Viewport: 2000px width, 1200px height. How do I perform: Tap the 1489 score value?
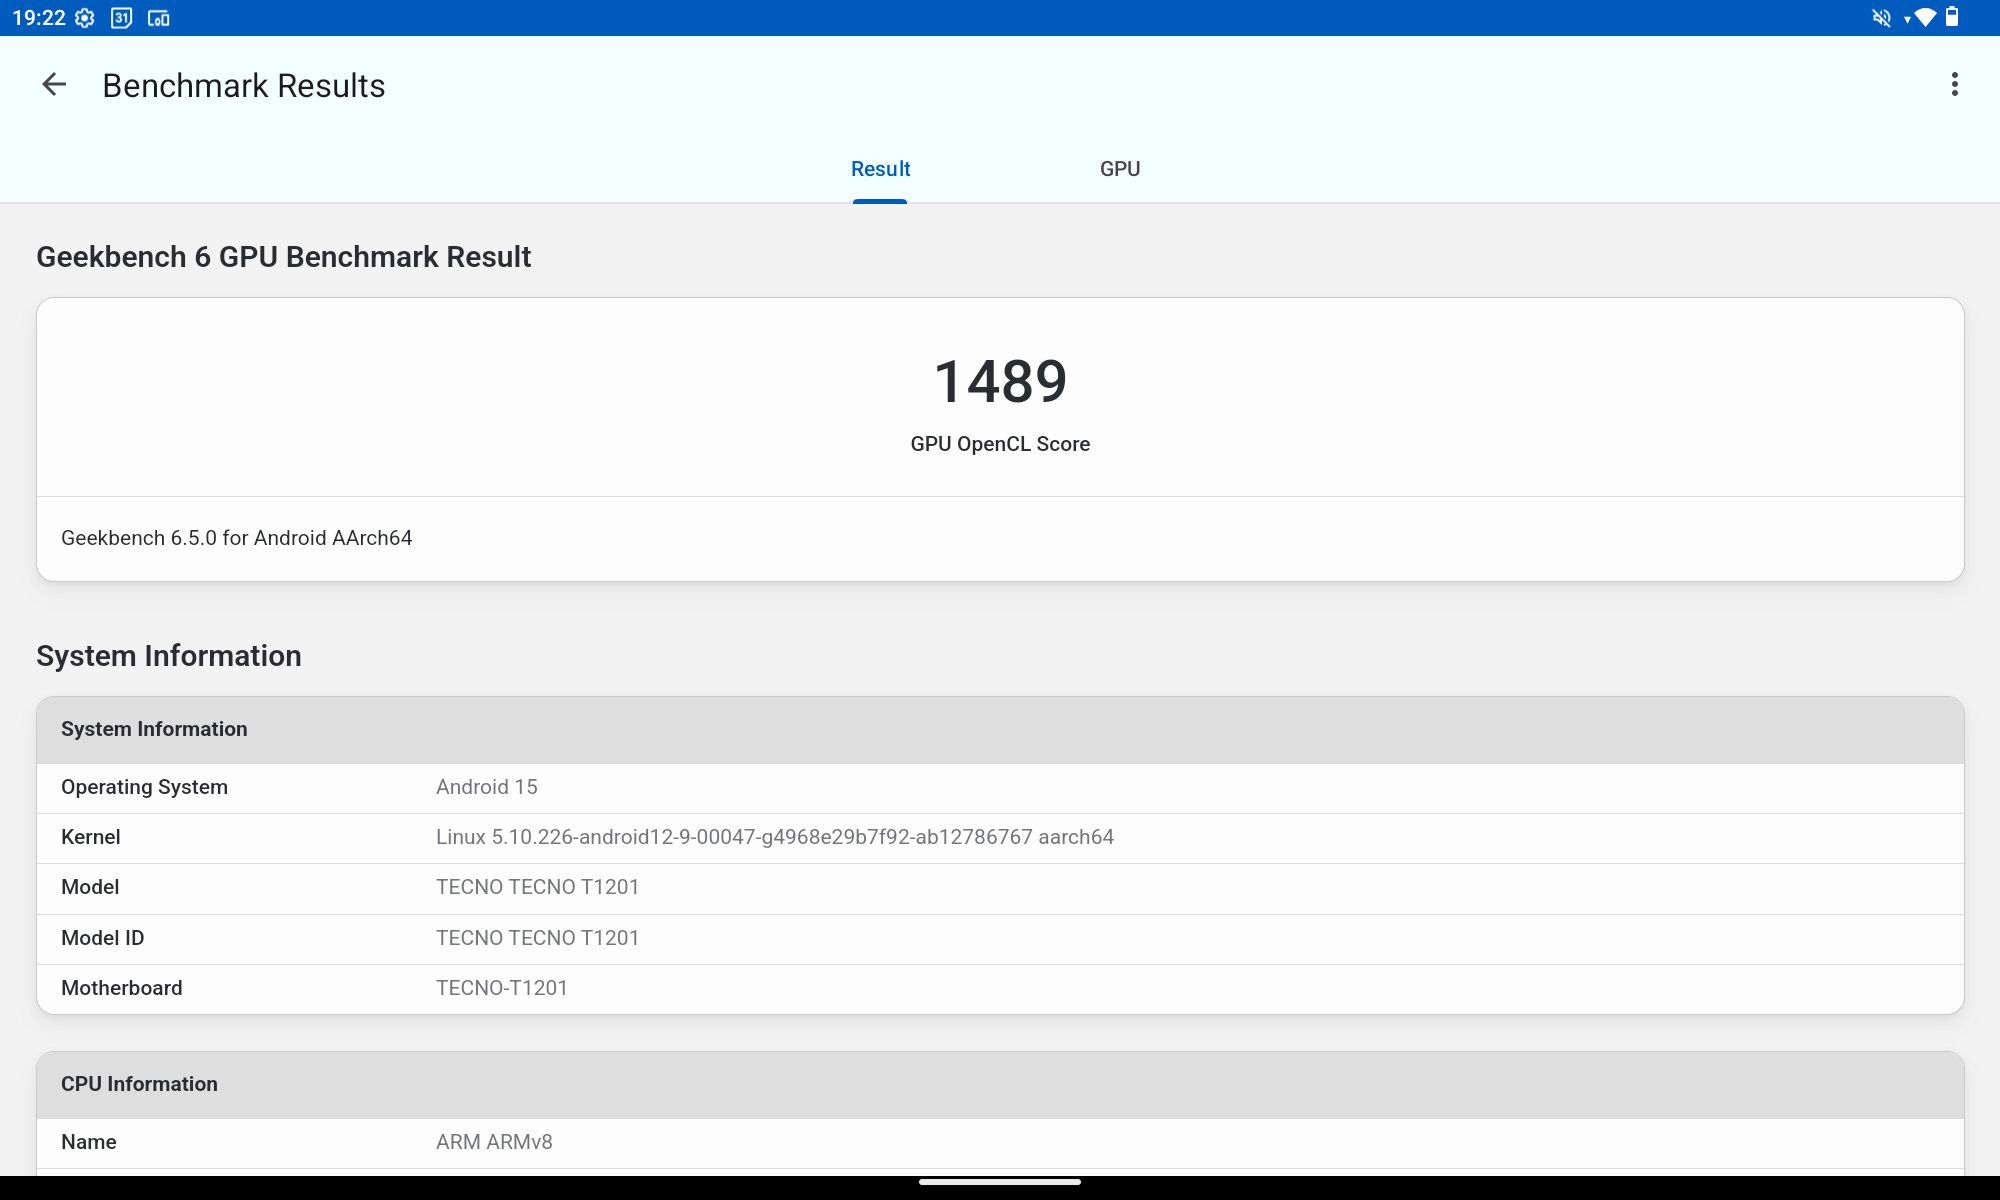point(1000,382)
